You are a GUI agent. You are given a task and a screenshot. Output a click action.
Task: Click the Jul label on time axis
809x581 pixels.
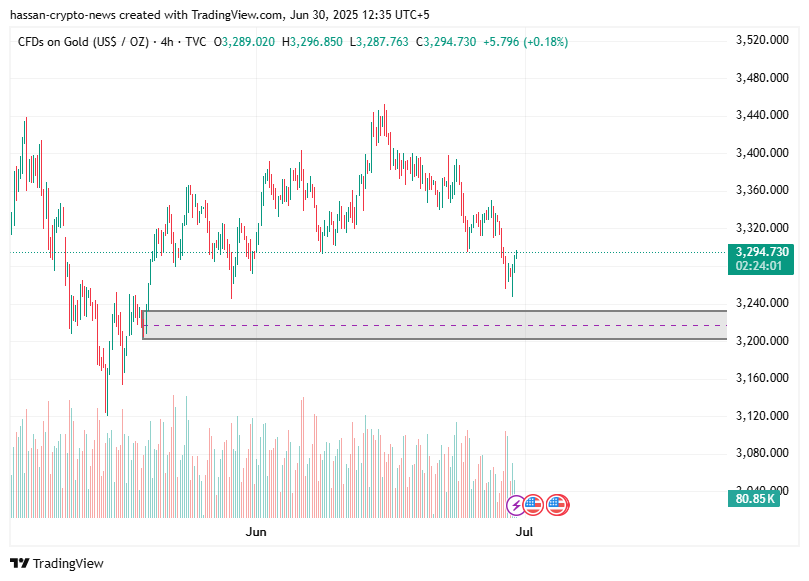[523, 532]
